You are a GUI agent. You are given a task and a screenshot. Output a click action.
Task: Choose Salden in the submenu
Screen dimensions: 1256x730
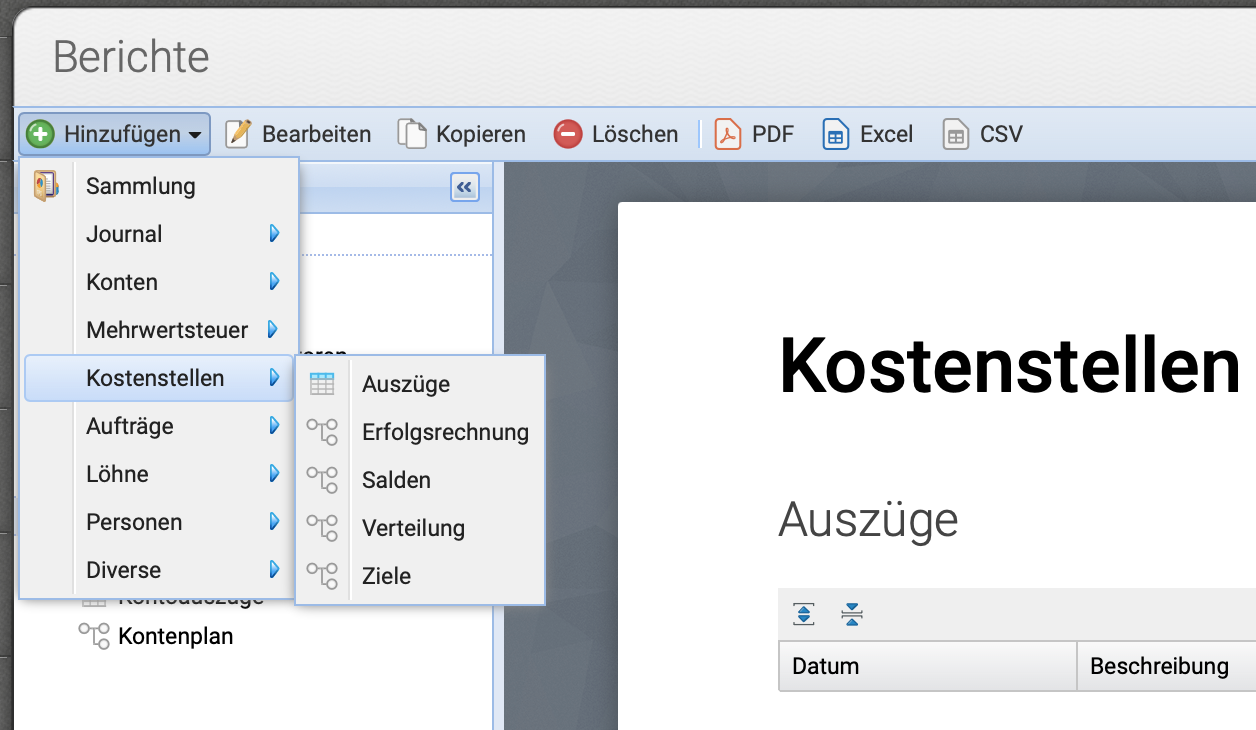pyautogui.click(x=420, y=480)
